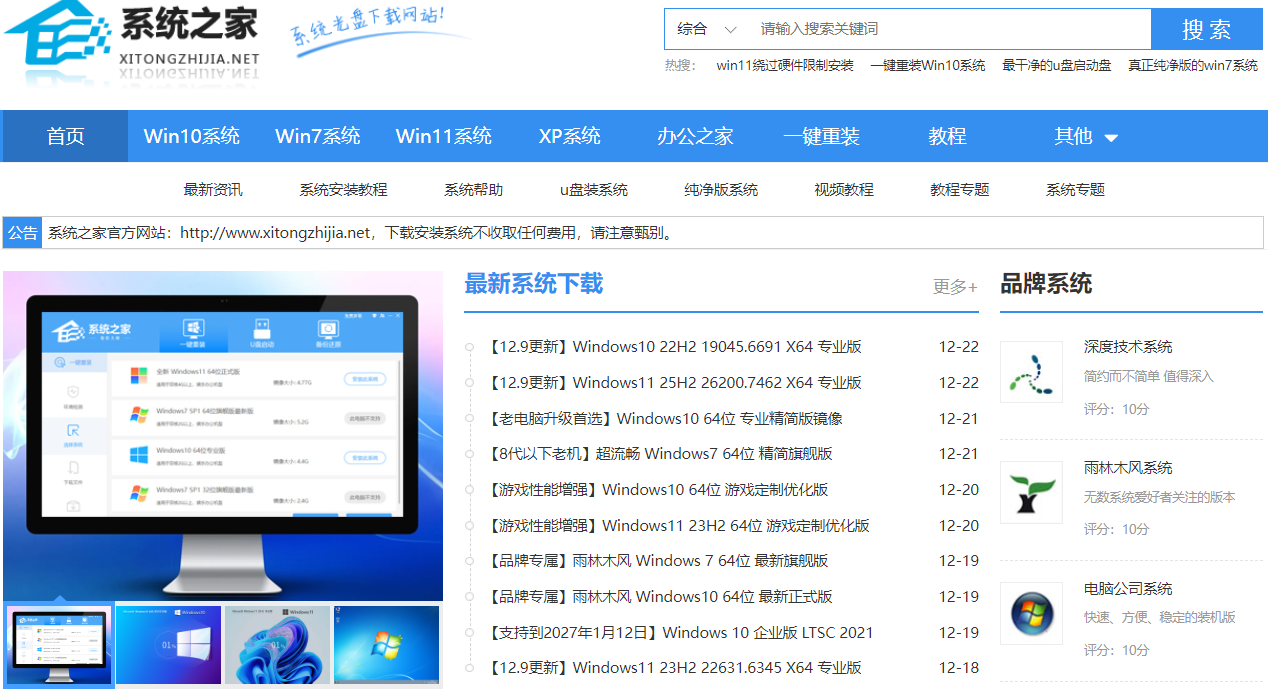
Task: Select the first carousel thumbnail of the monitor
Action: click(x=59, y=645)
